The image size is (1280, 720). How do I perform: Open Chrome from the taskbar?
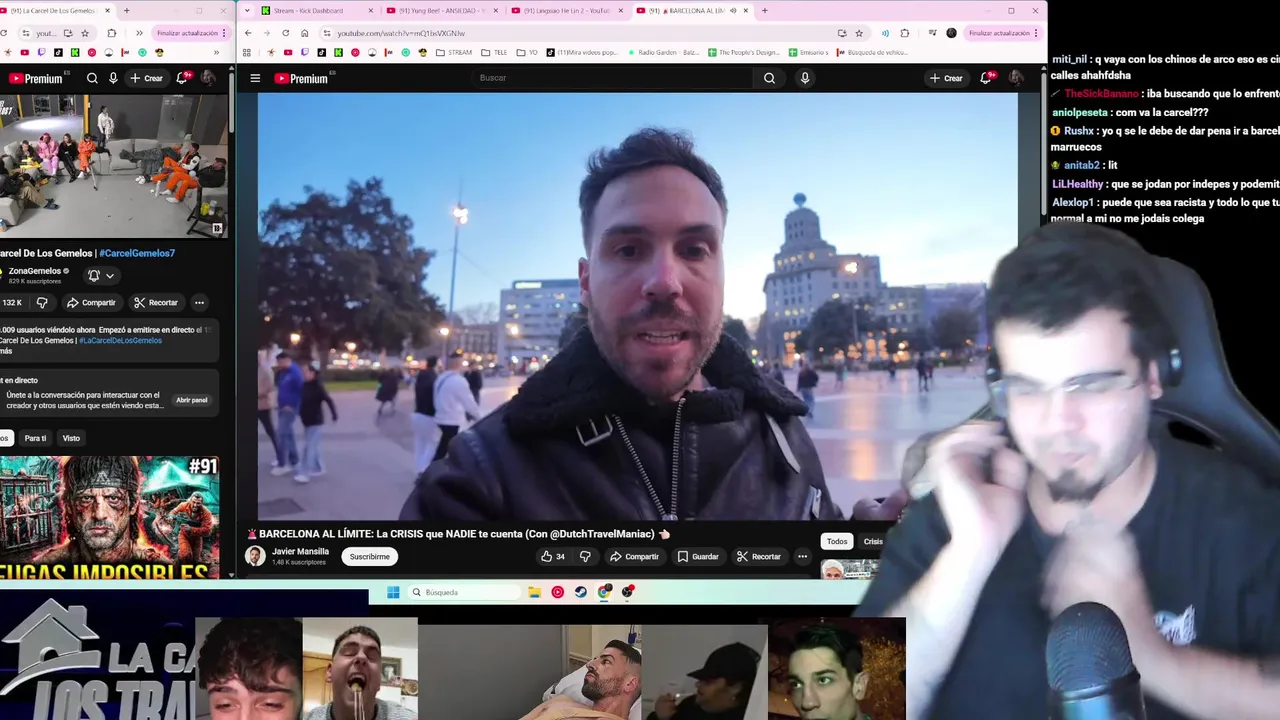tap(604, 592)
